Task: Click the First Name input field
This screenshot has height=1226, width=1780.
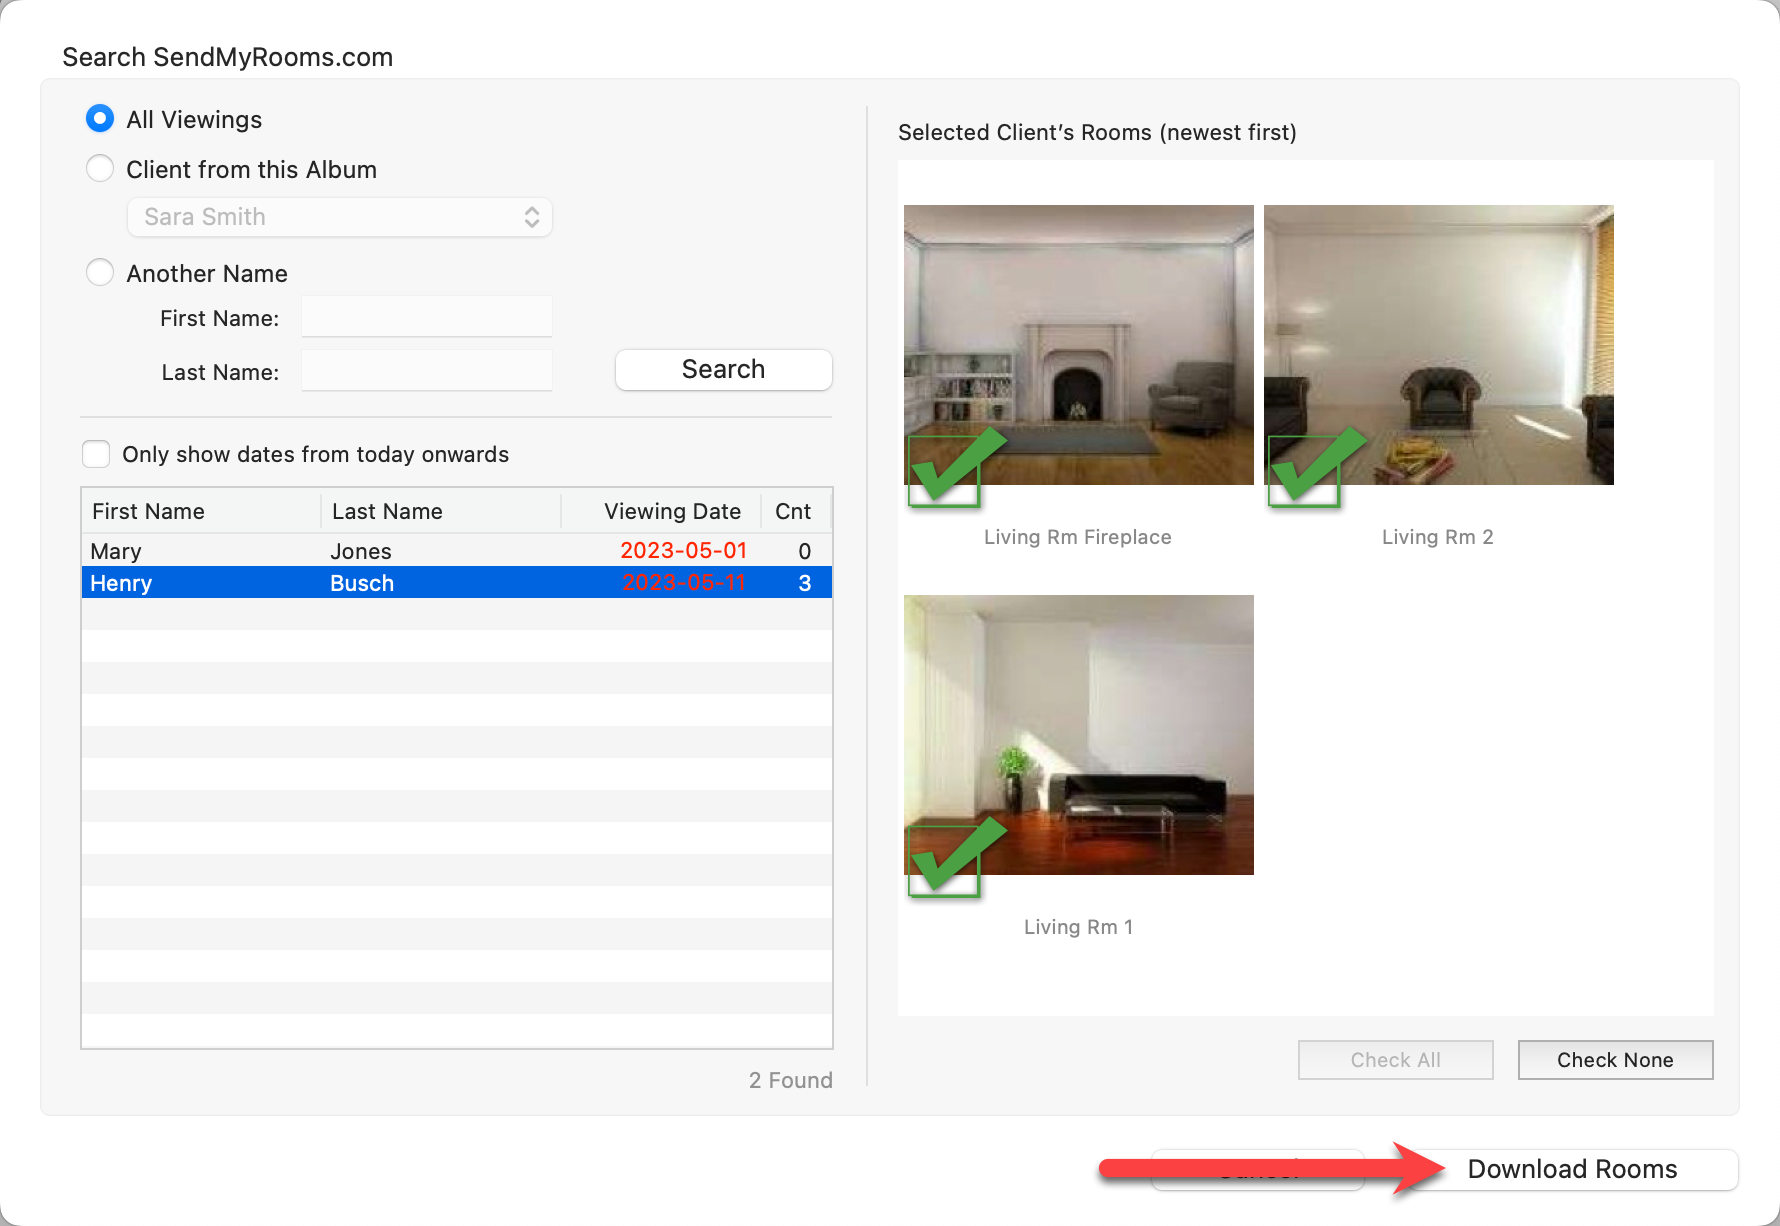Action: click(x=427, y=317)
